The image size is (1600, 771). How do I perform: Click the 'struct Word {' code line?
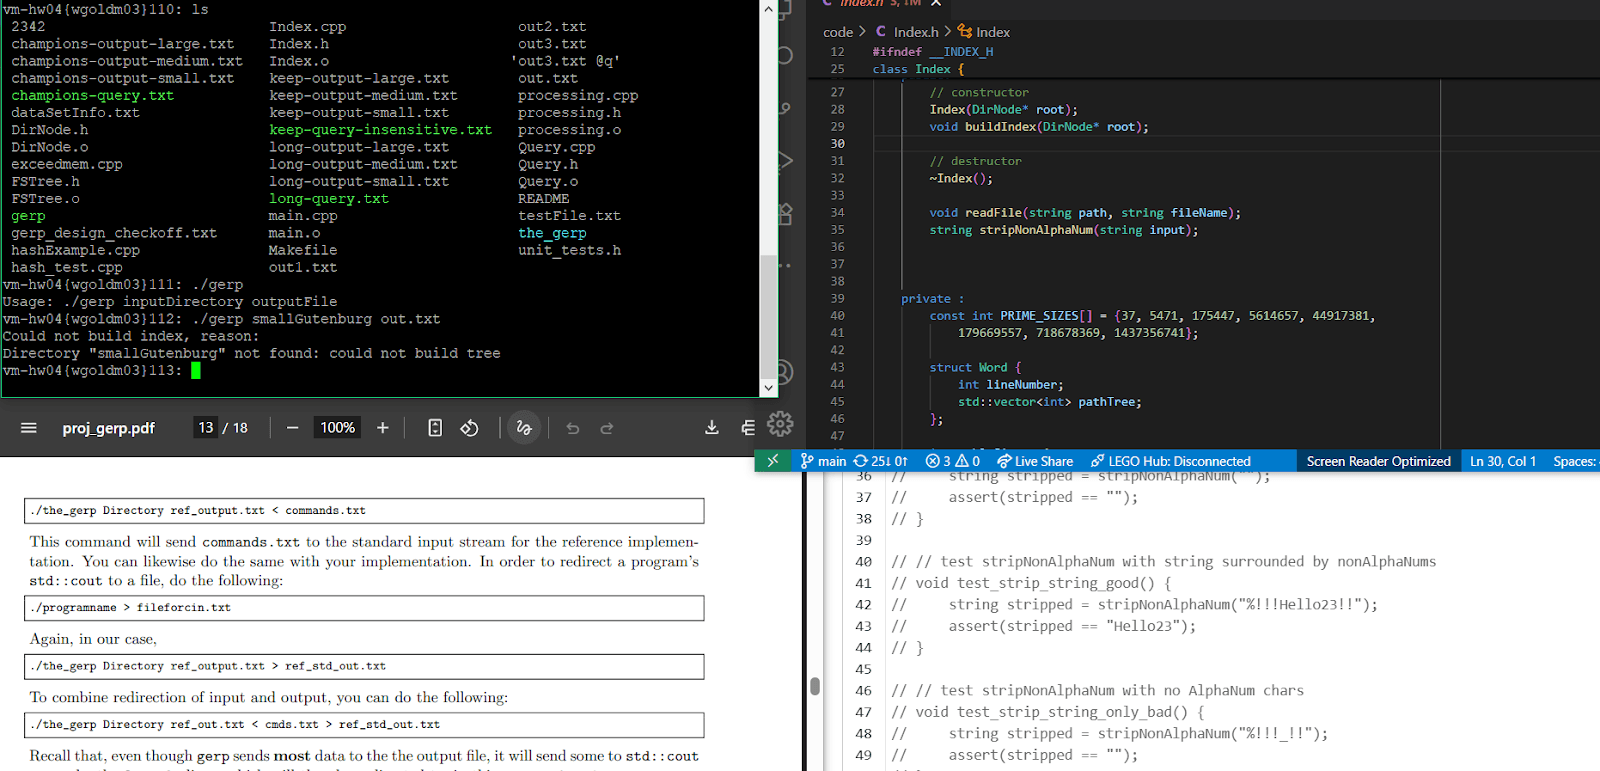[x=976, y=368]
